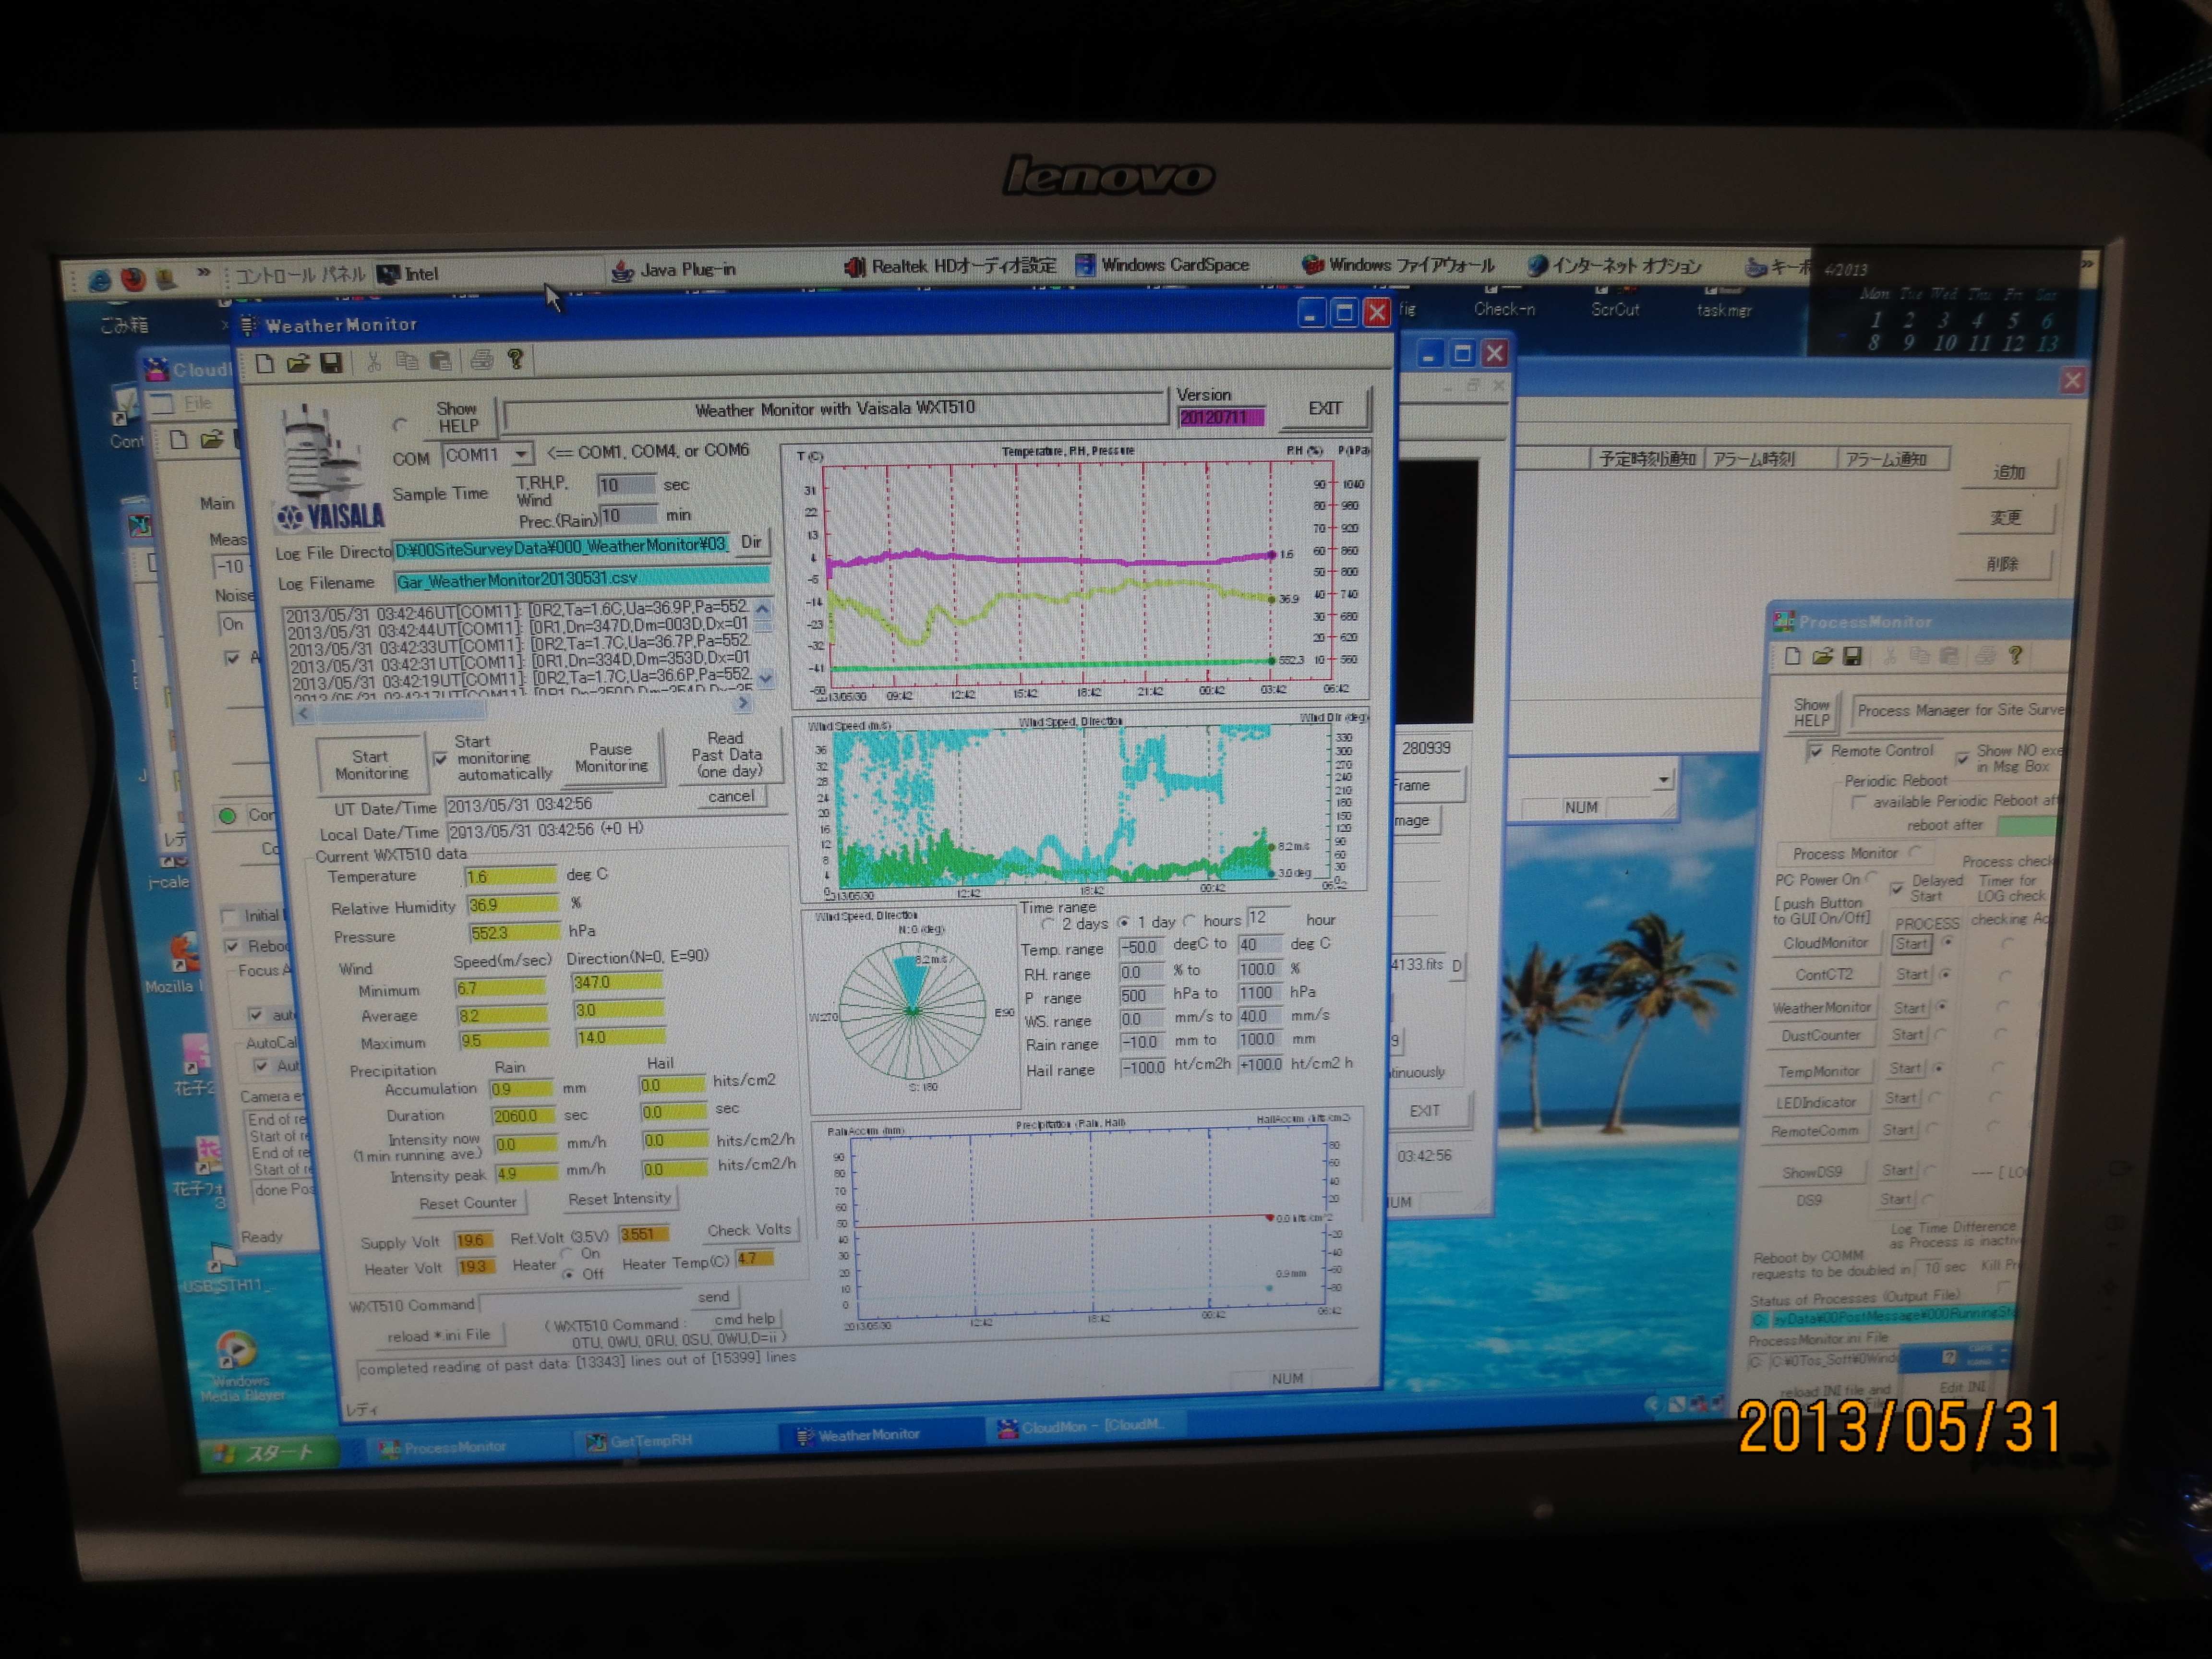Expand quick-launch overflow chevron in top bar

[x=203, y=273]
